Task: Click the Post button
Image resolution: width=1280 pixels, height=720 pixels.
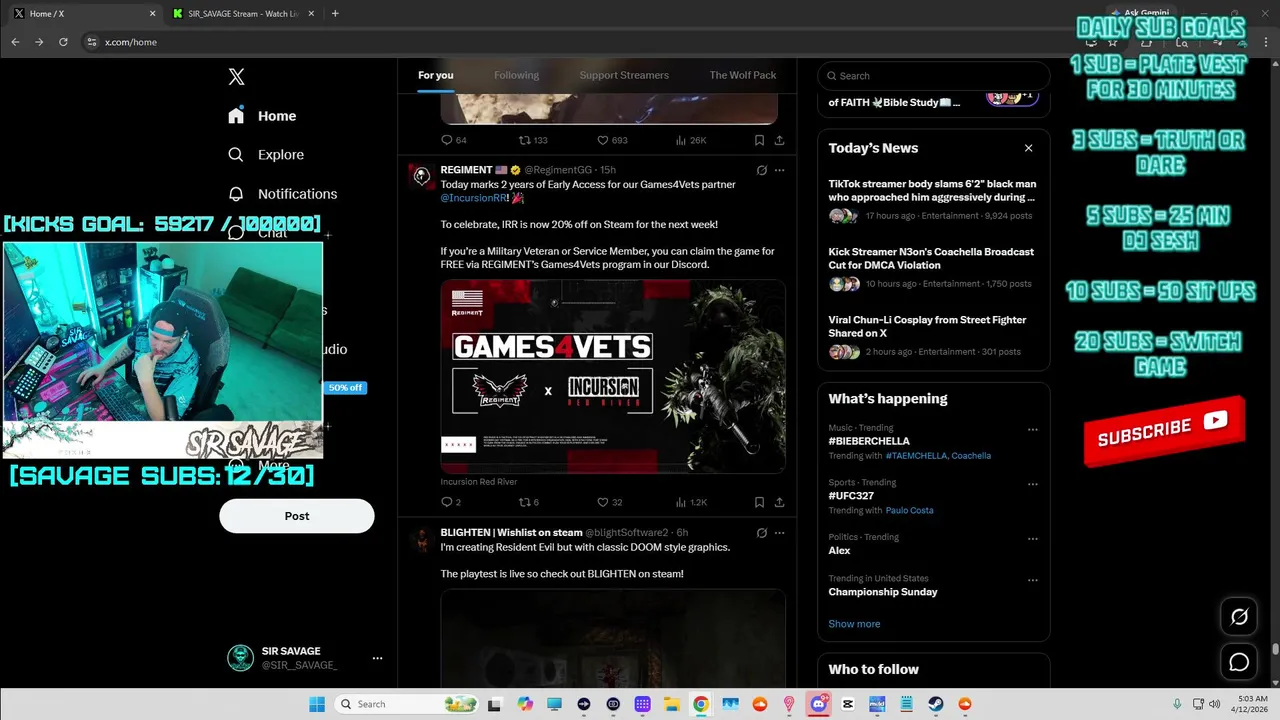Action: [297, 516]
